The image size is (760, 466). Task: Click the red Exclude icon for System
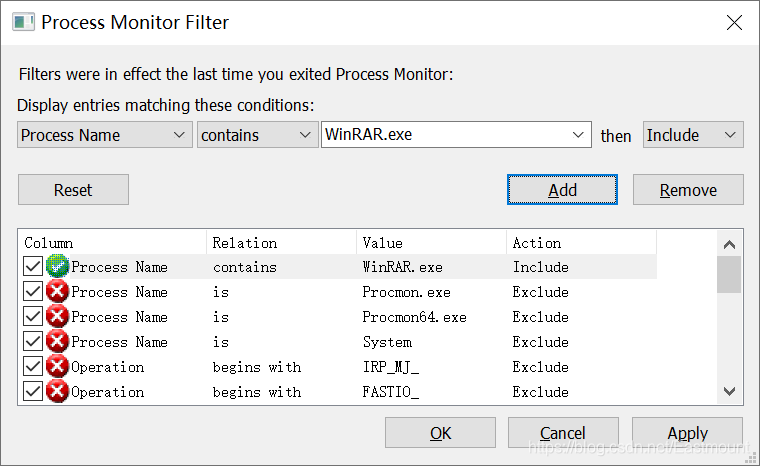57,342
